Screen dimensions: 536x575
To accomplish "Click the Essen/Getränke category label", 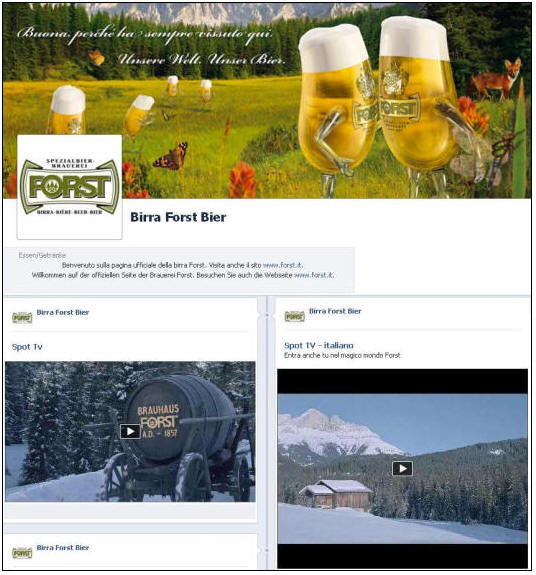I will click(x=42, y=255).
